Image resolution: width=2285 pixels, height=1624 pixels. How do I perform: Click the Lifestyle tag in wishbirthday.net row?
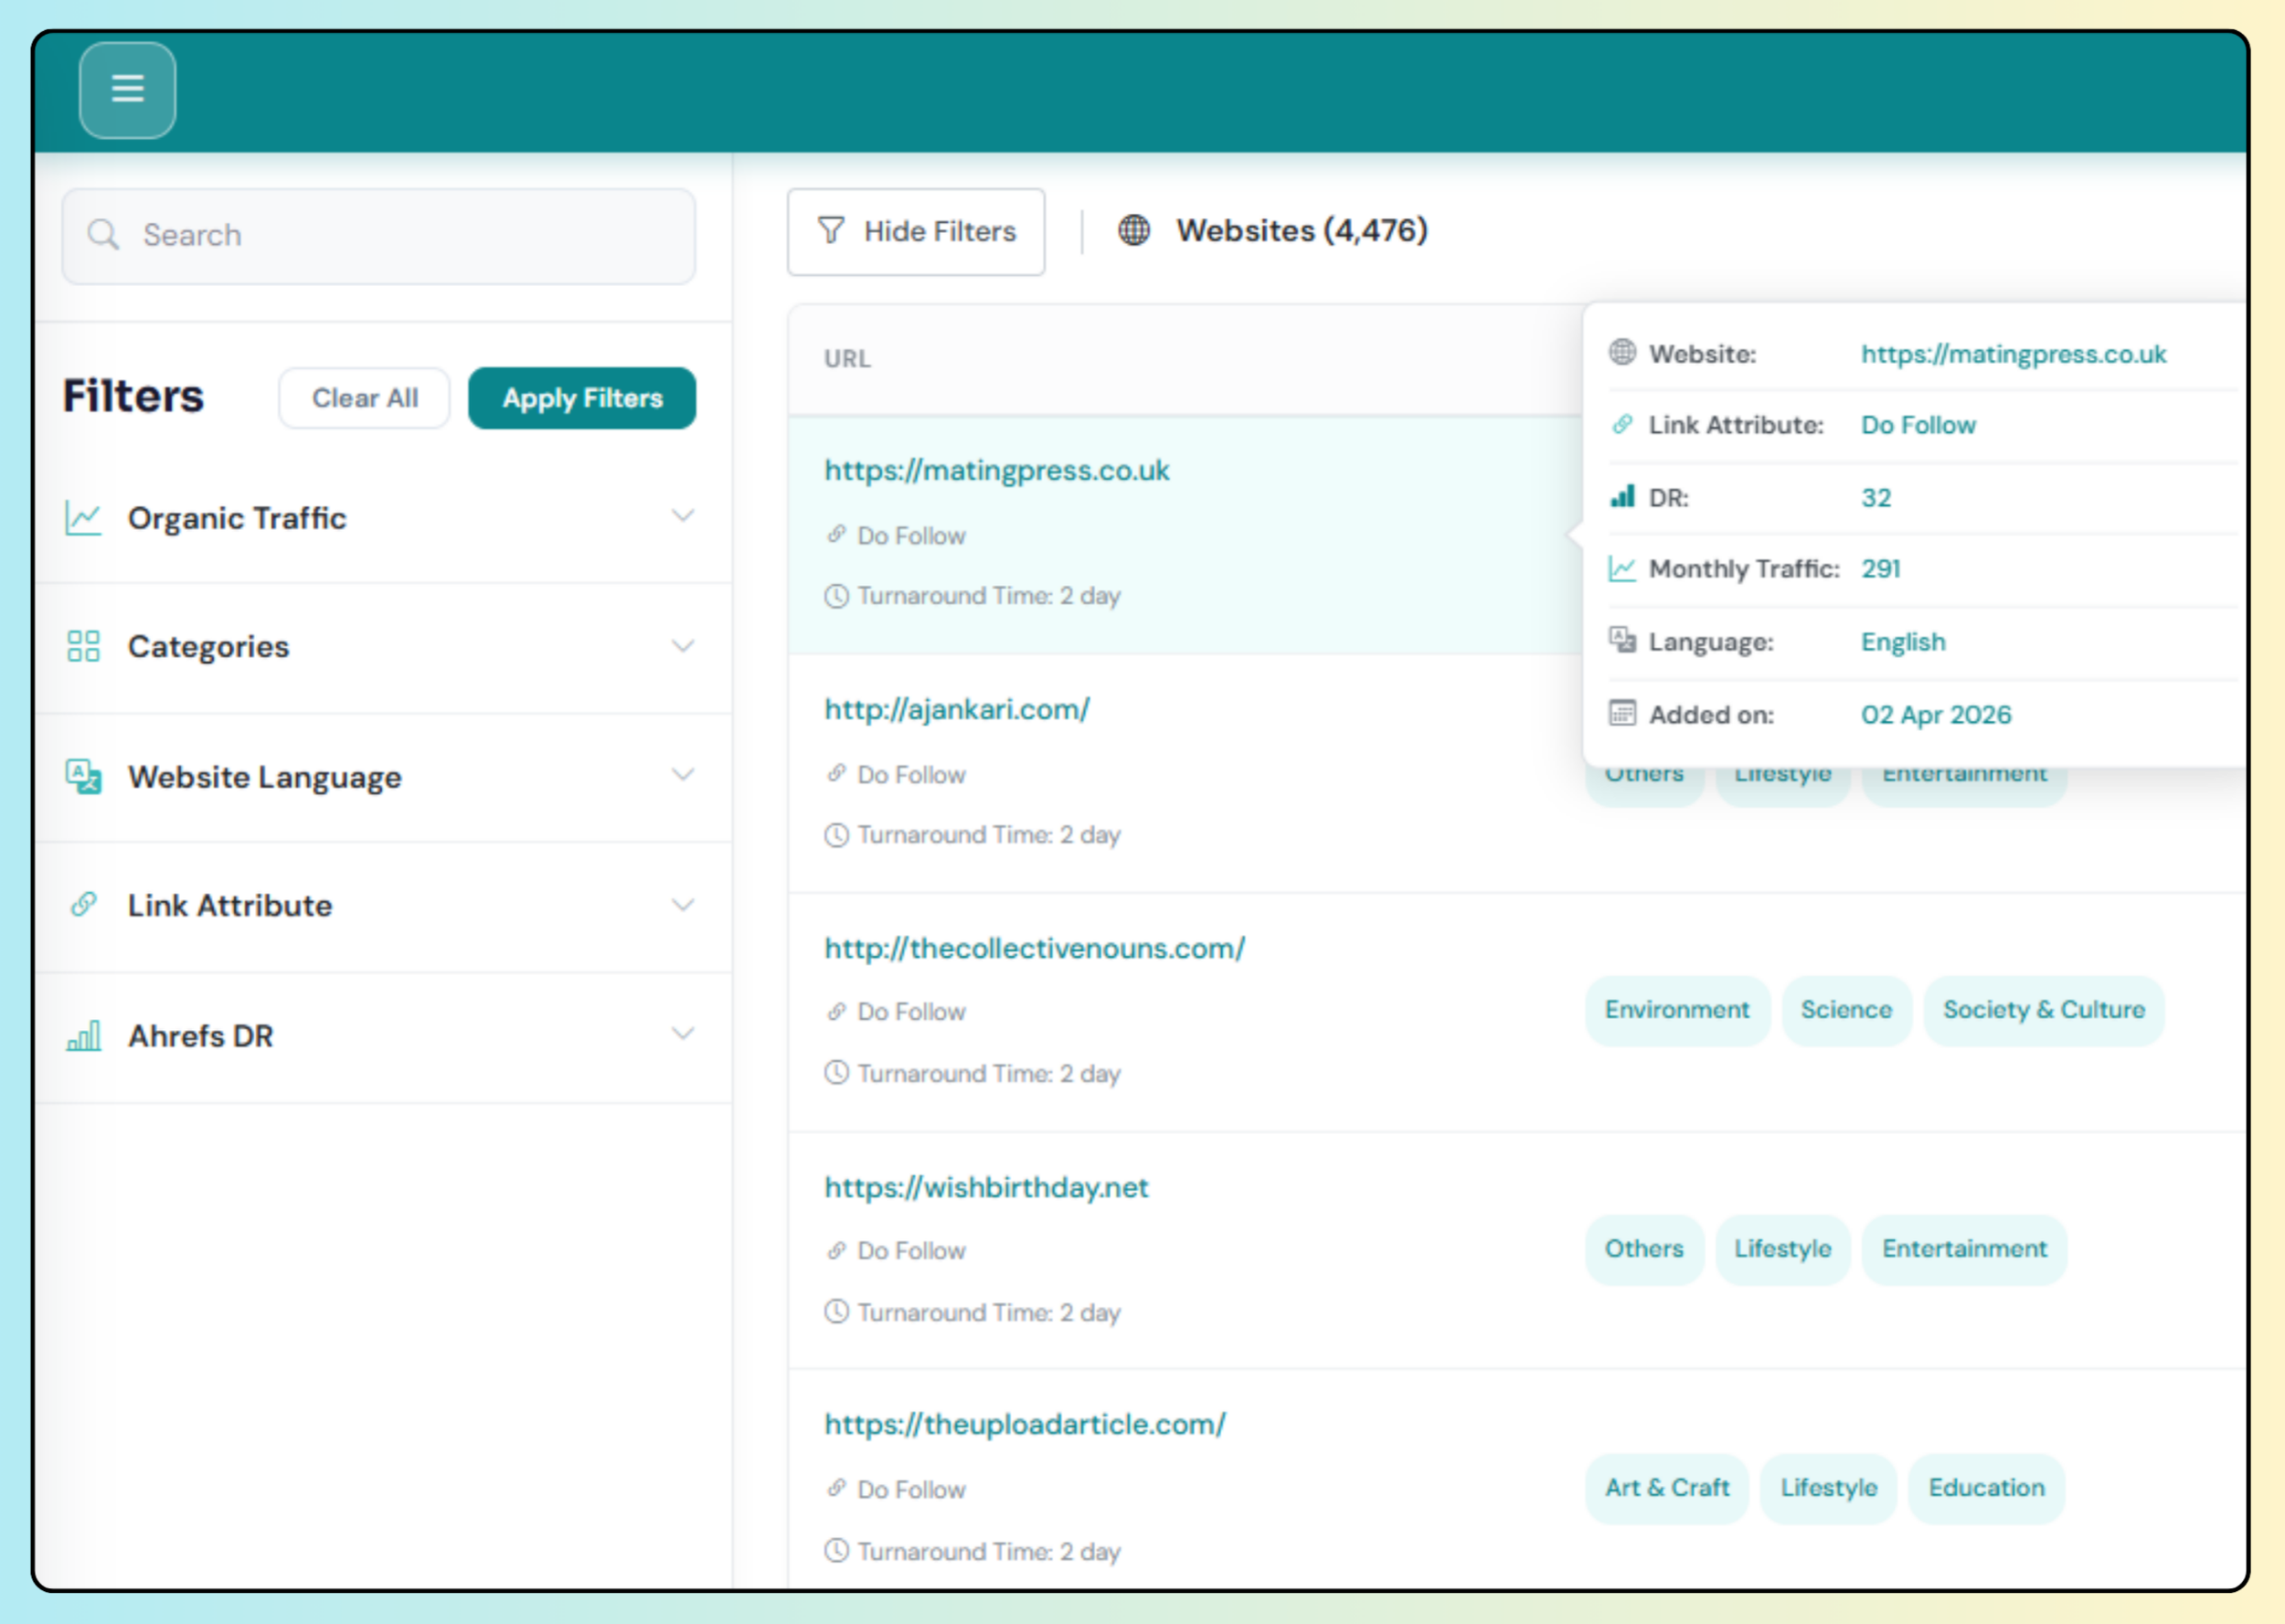click(1783, 1249)
